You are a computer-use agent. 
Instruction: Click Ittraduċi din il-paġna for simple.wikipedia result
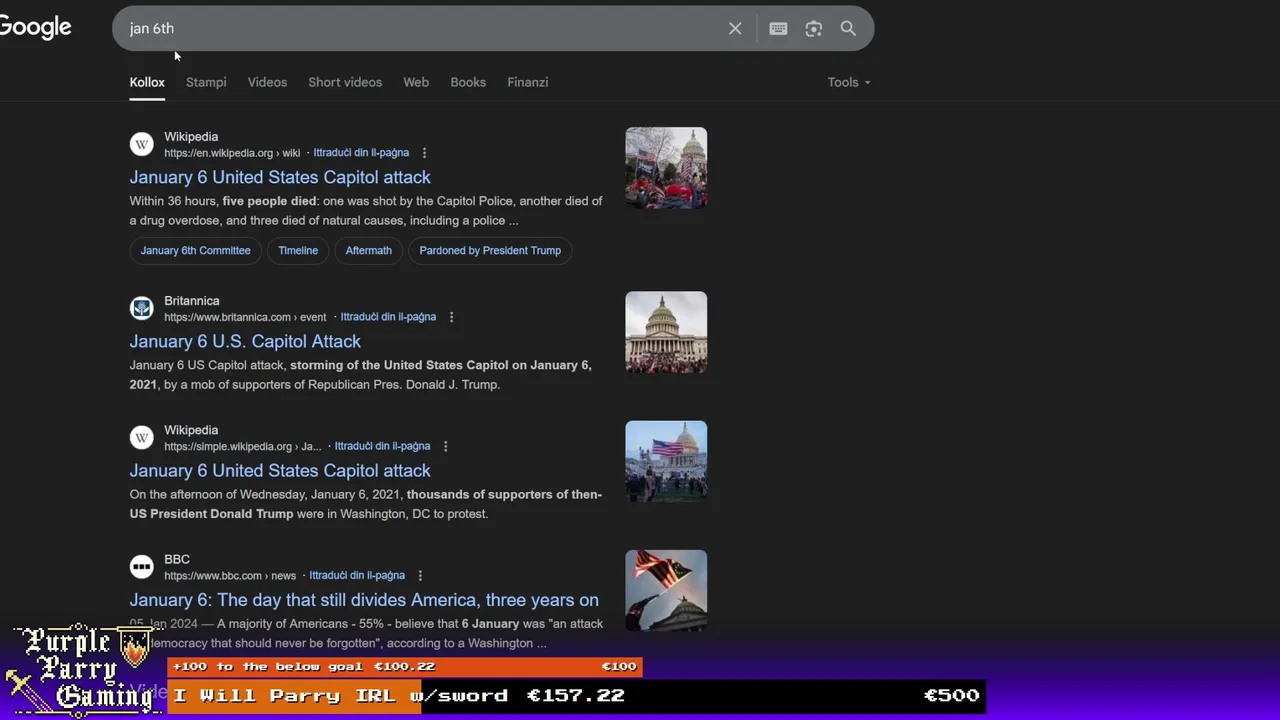point(382,446)
